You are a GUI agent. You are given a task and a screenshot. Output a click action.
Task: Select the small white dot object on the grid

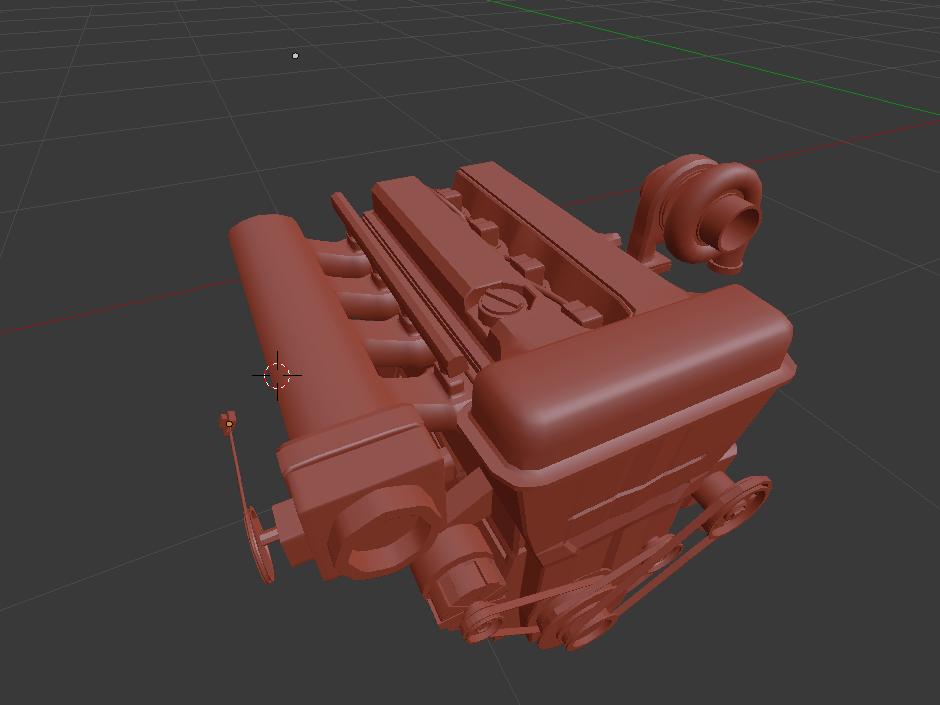295,56
